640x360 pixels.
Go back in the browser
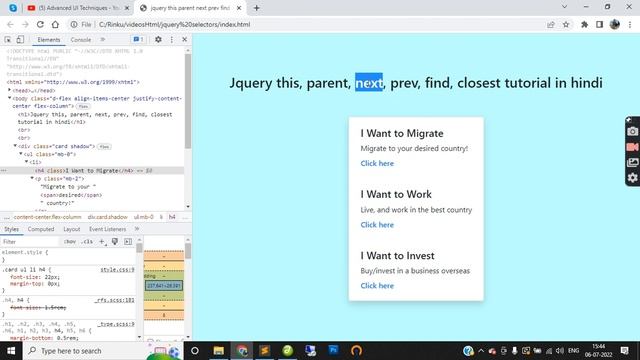coord(10,24)
